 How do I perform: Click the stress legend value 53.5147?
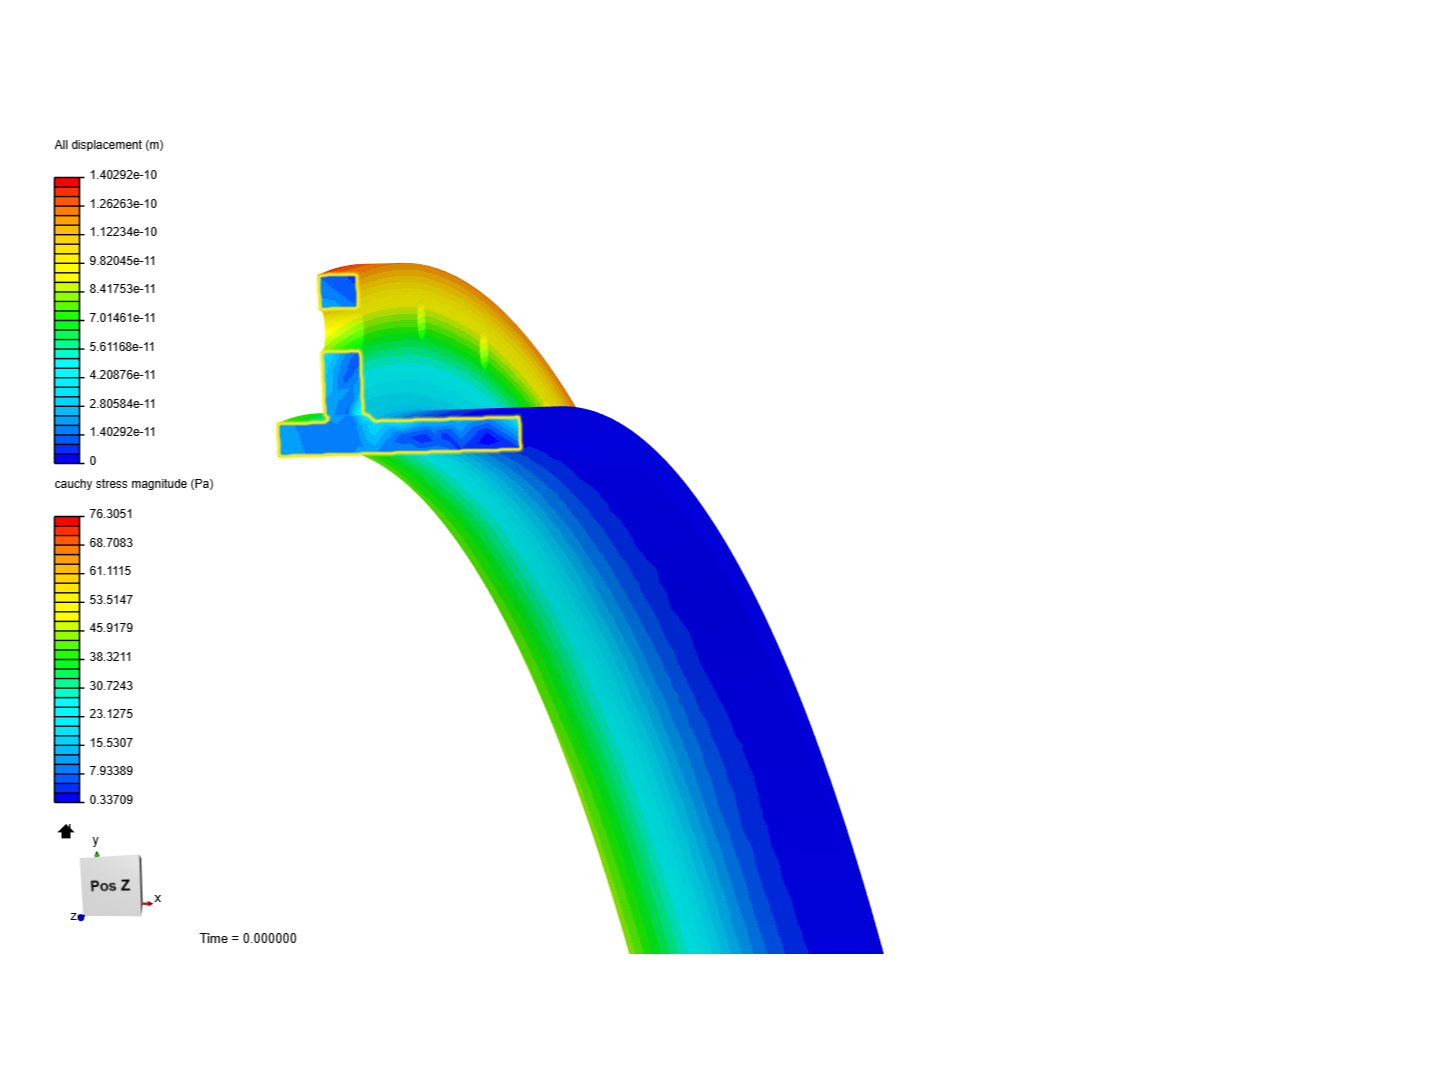click(111, 600)
